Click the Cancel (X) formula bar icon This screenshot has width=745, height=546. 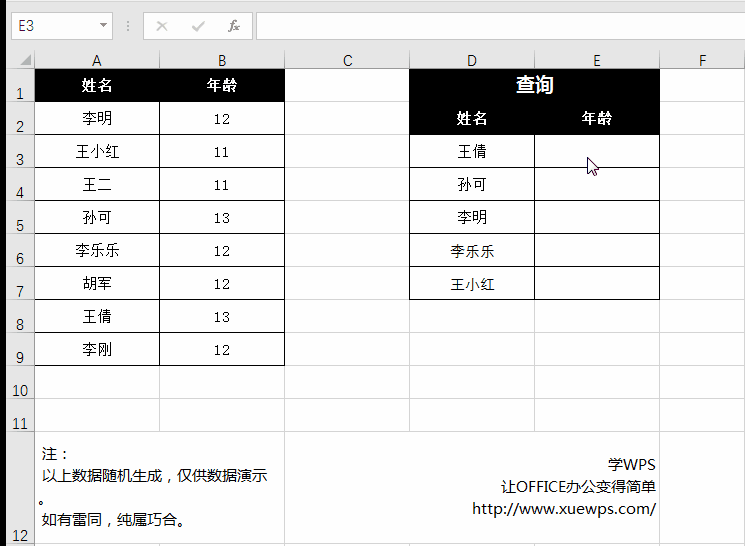tap(162, 26)
